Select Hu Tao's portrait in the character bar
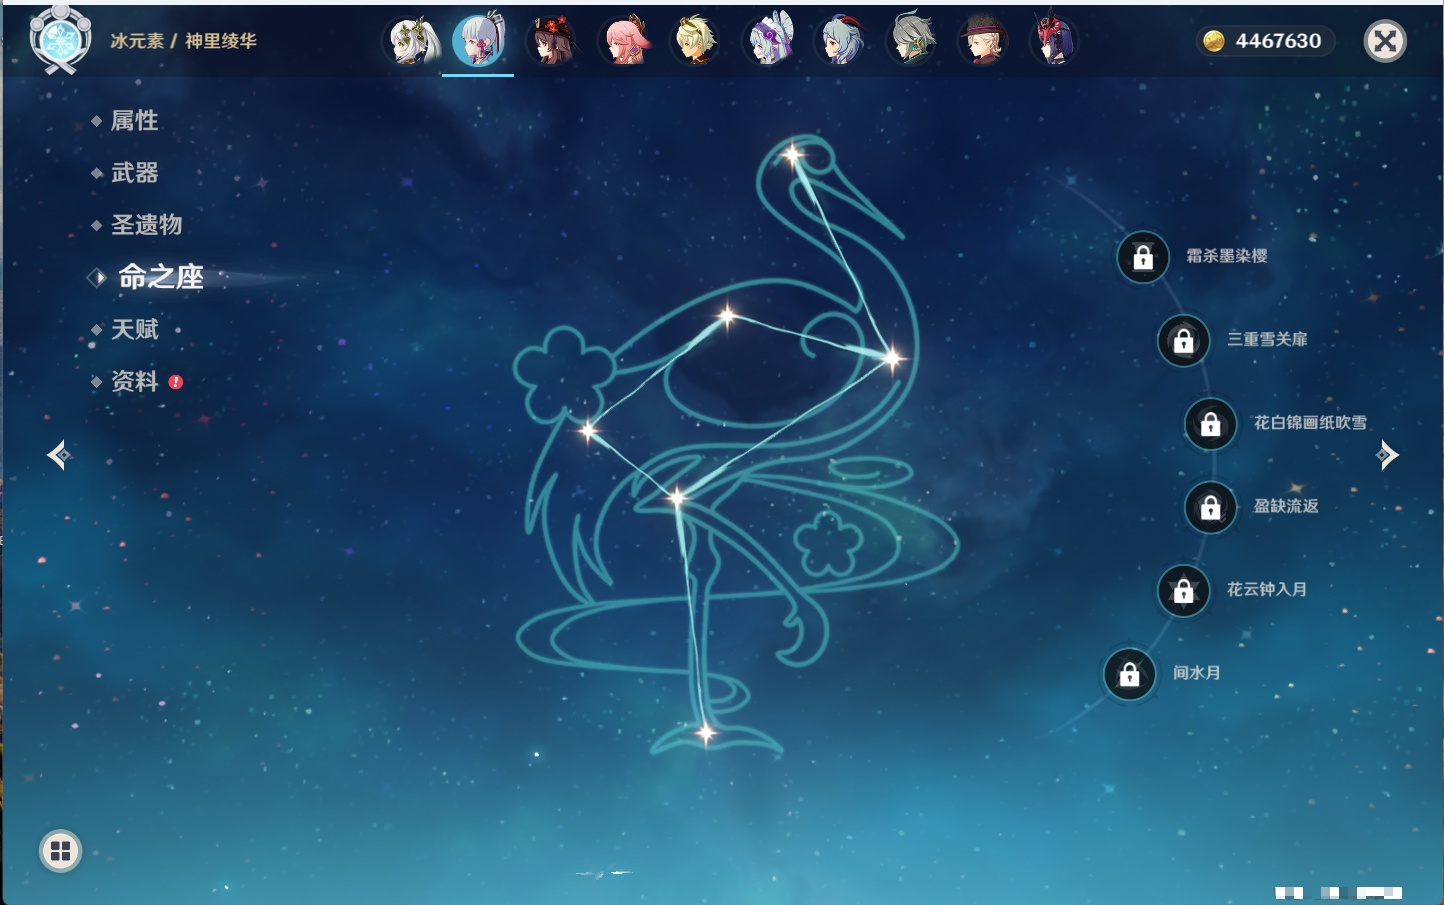Screen dimensions: 1444x905 (x=551, y=42)
